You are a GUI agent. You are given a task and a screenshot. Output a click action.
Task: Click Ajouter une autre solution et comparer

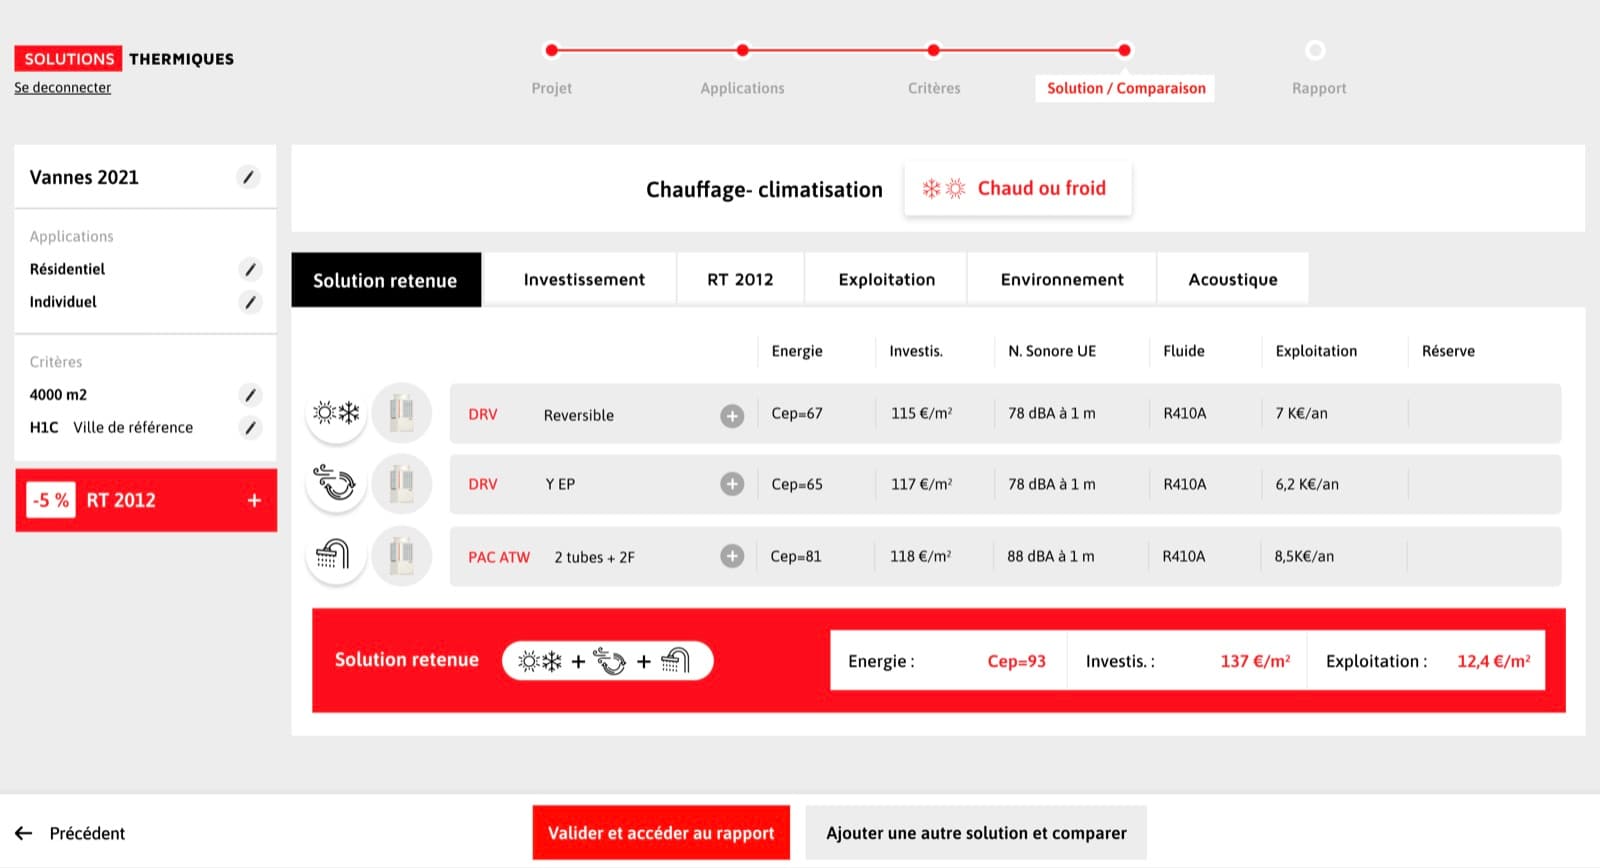pos(976,833)
